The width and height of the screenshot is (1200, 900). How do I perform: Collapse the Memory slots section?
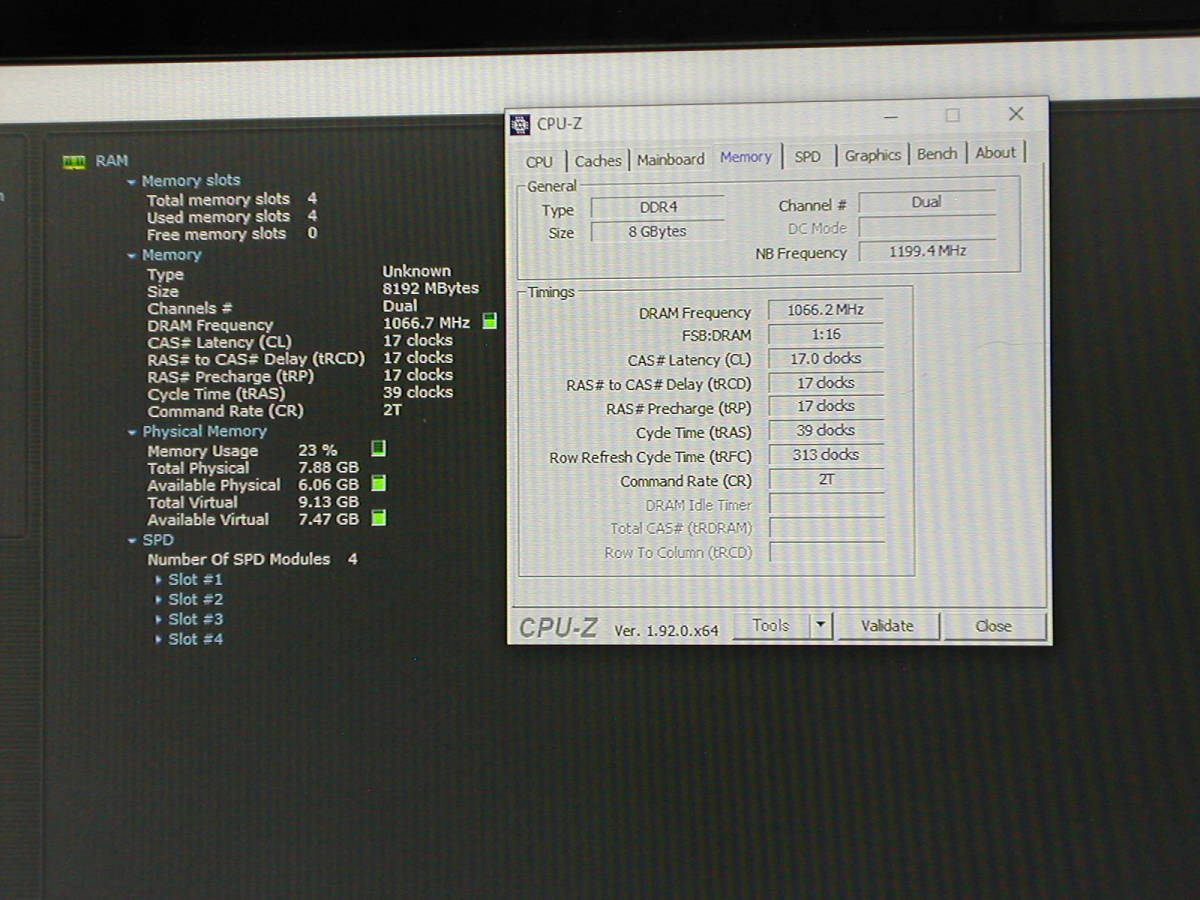coord(132,182)
